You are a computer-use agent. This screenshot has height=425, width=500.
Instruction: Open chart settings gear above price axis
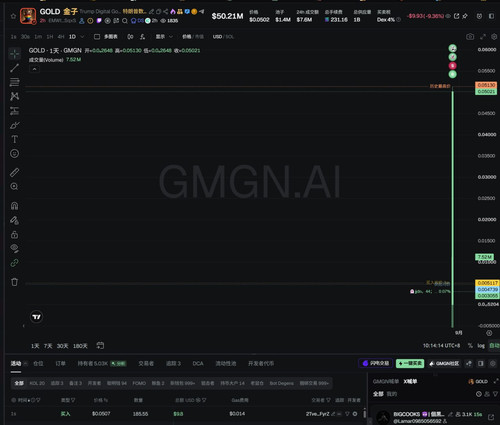(494, 37)
